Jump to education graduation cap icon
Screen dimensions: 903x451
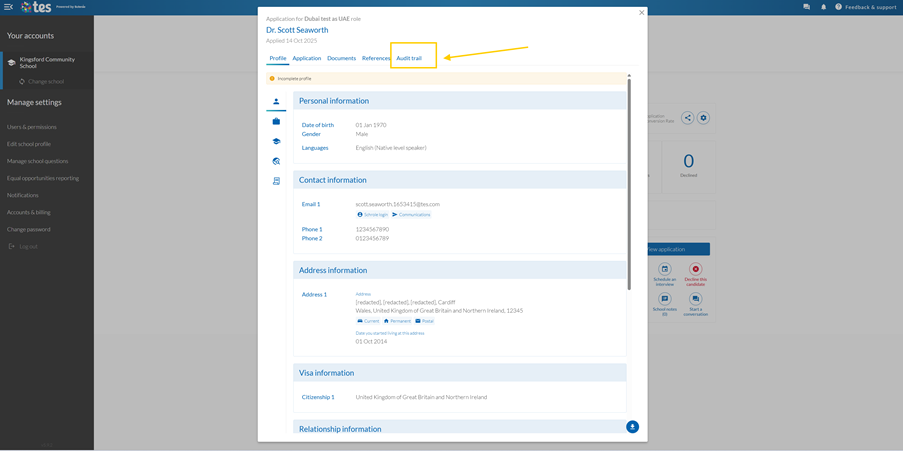point(276,141)
